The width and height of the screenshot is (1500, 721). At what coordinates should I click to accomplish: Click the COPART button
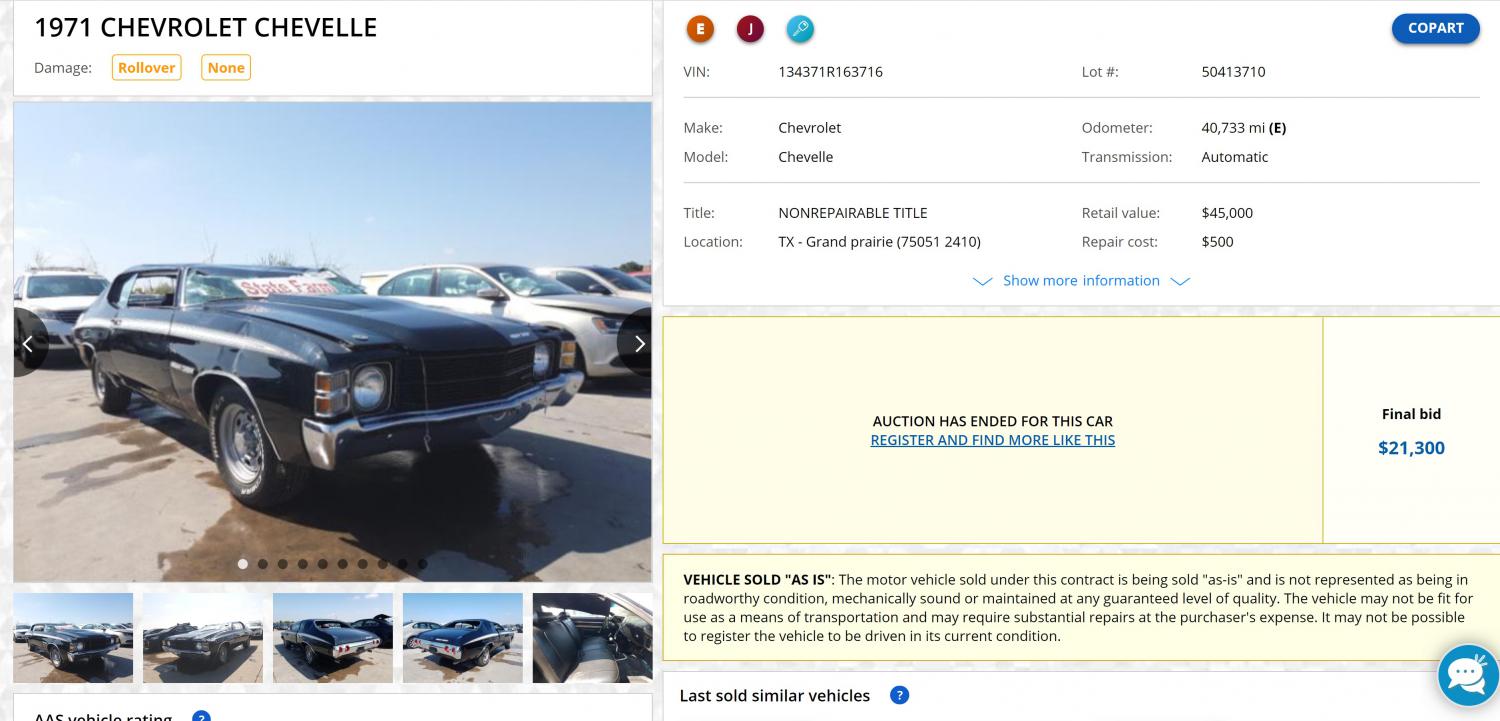click(x=1435, y=28)
